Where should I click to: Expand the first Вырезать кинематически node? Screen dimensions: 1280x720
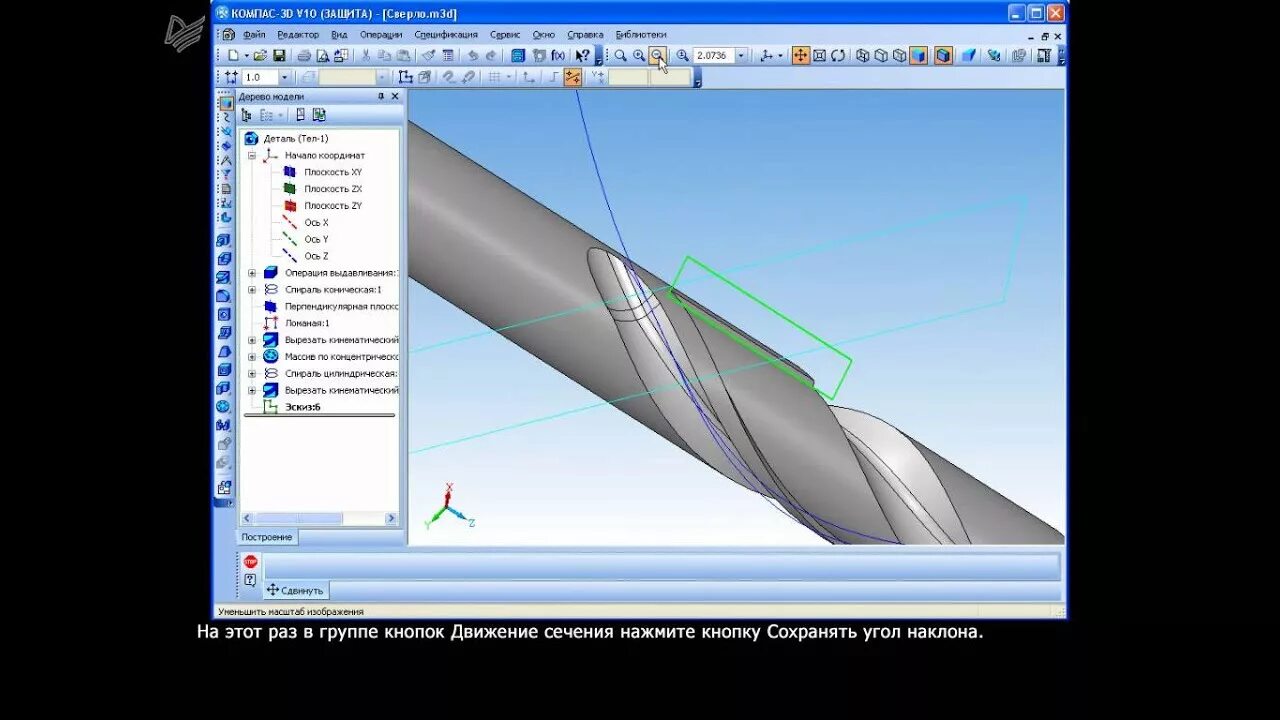[x=252, y=340]
